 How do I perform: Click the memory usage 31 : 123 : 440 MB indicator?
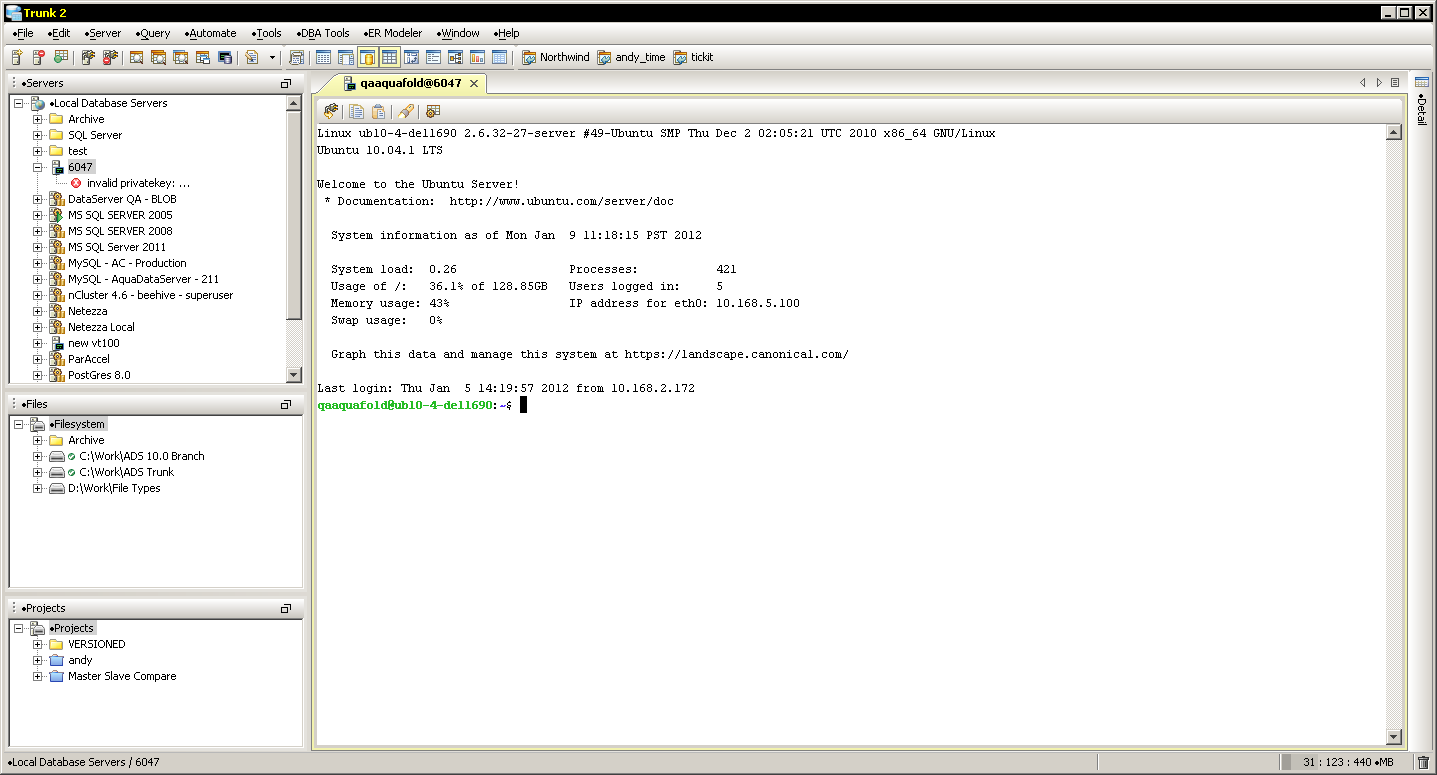click(1348, 762)
